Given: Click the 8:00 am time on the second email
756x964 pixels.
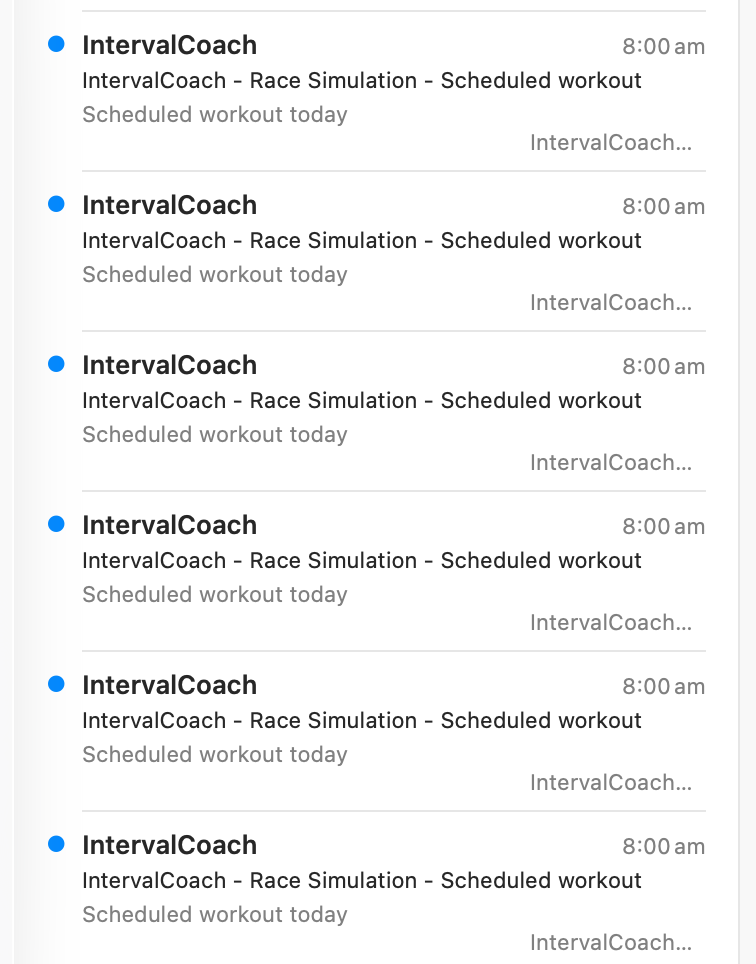Looking at the screenshot, I should 663,206.
